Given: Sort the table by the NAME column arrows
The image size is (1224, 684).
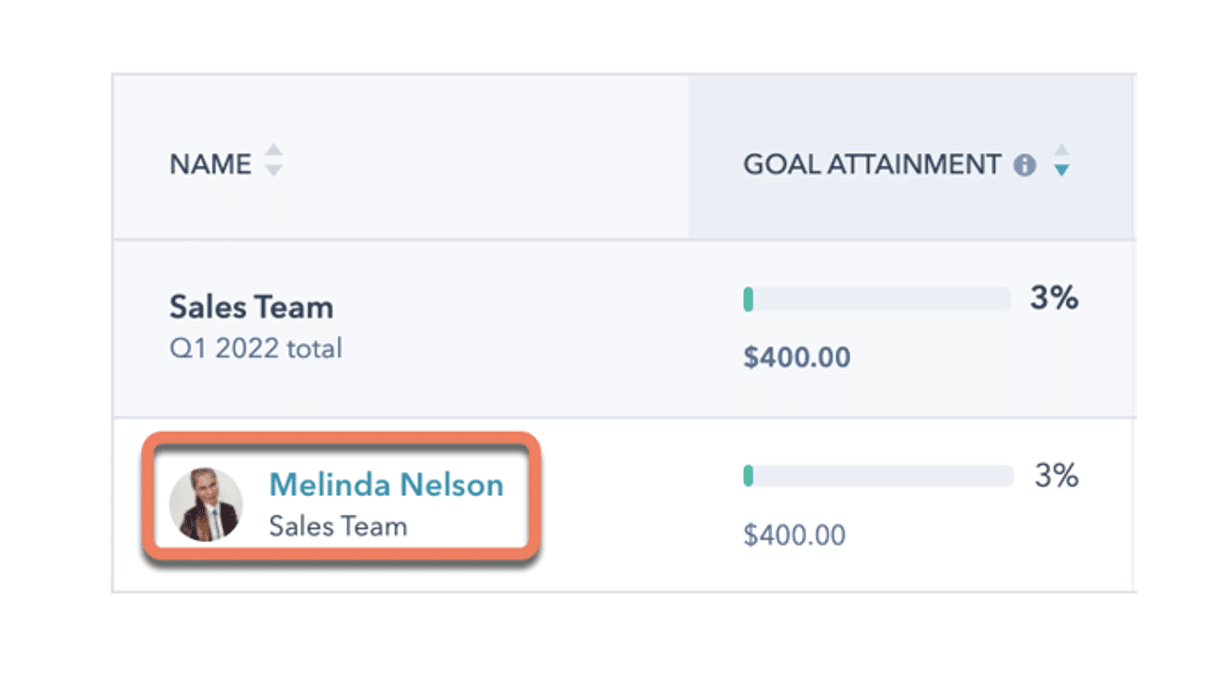Looking at the screenshot, I should 273,161.
